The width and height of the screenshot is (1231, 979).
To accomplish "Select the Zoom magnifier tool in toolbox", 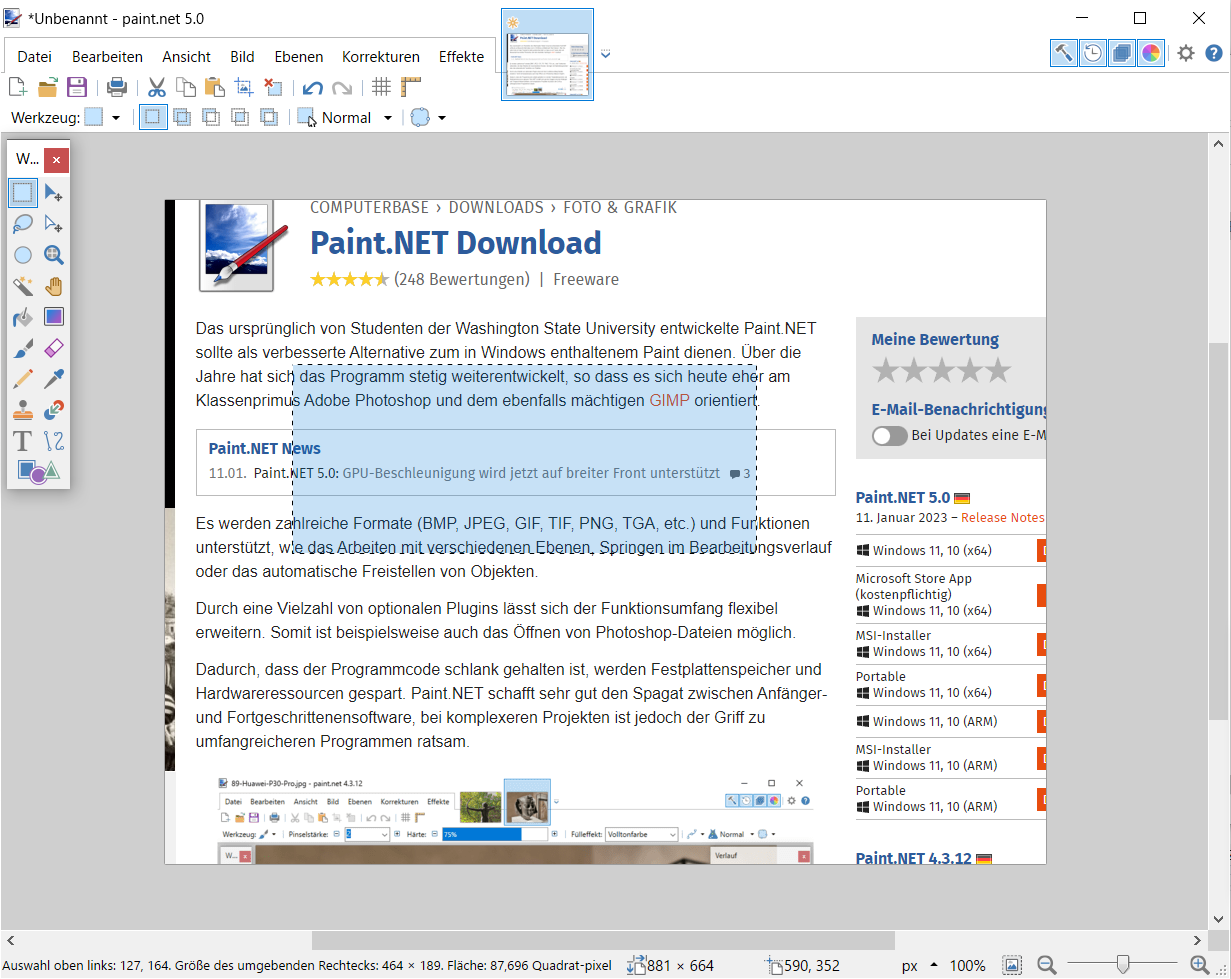I will click(x=54, y=255).
